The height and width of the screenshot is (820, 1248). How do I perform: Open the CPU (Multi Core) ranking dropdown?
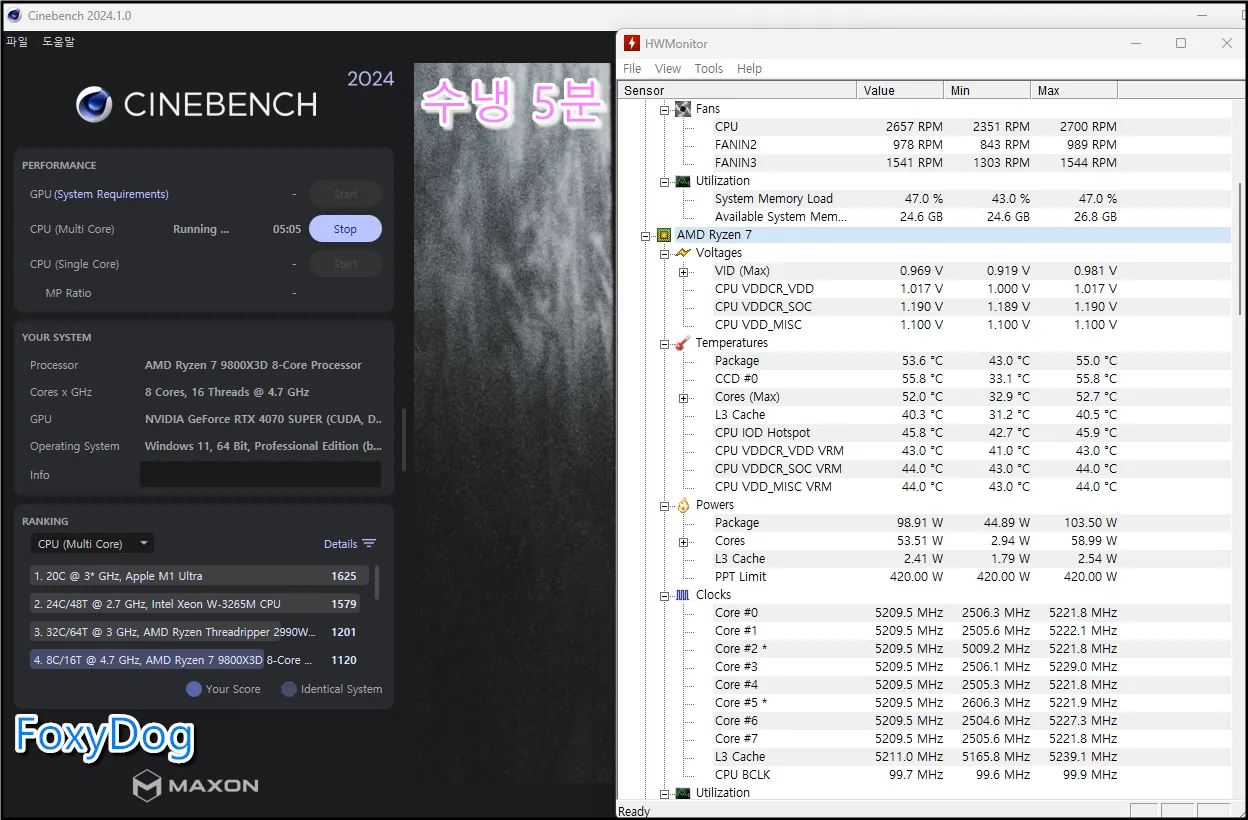click(92, 544)
